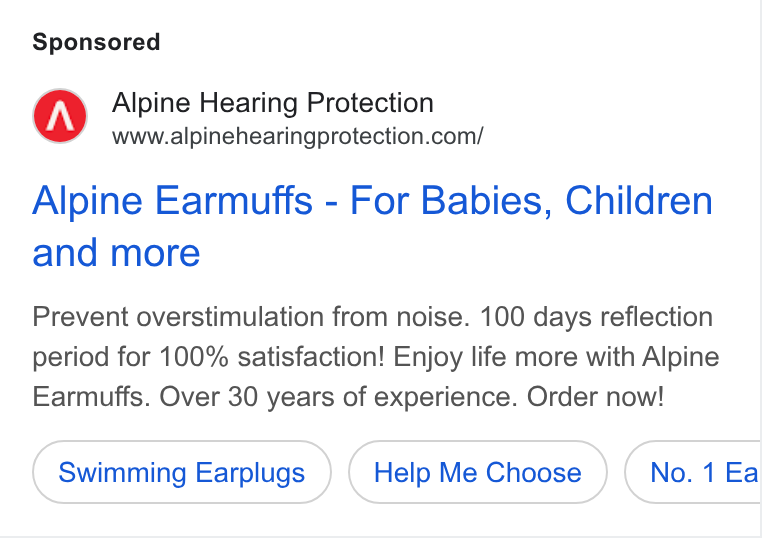Click the partially visible "No. 1 Ea" chip
The image size is (762, 538).
(693, 472)
